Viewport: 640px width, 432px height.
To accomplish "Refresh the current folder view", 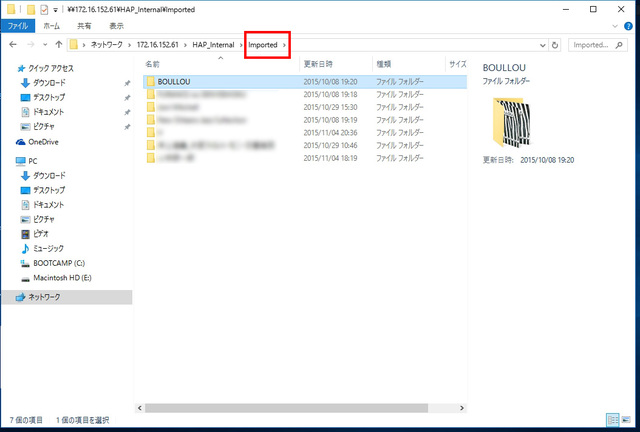I will tap(555, 45).
